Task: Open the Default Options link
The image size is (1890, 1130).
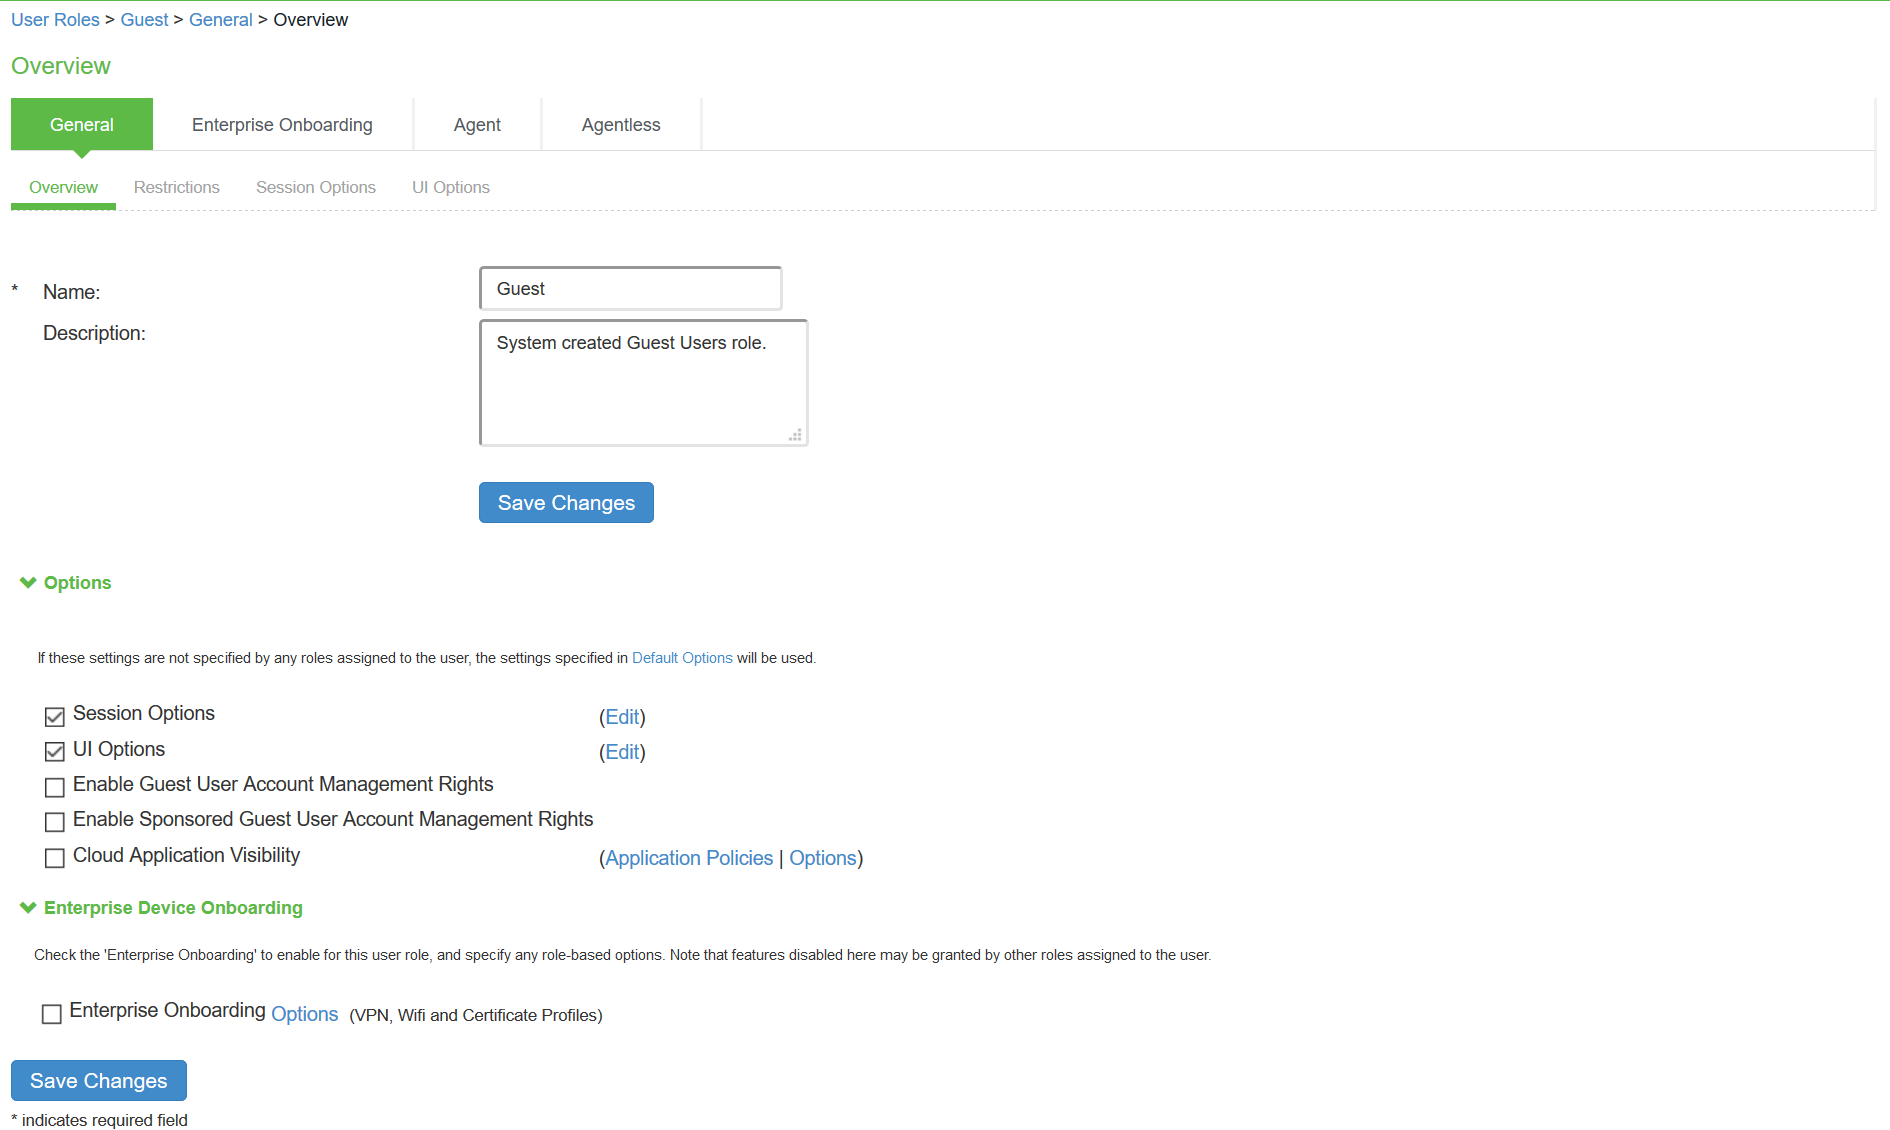Action: [x=682, y=658]
